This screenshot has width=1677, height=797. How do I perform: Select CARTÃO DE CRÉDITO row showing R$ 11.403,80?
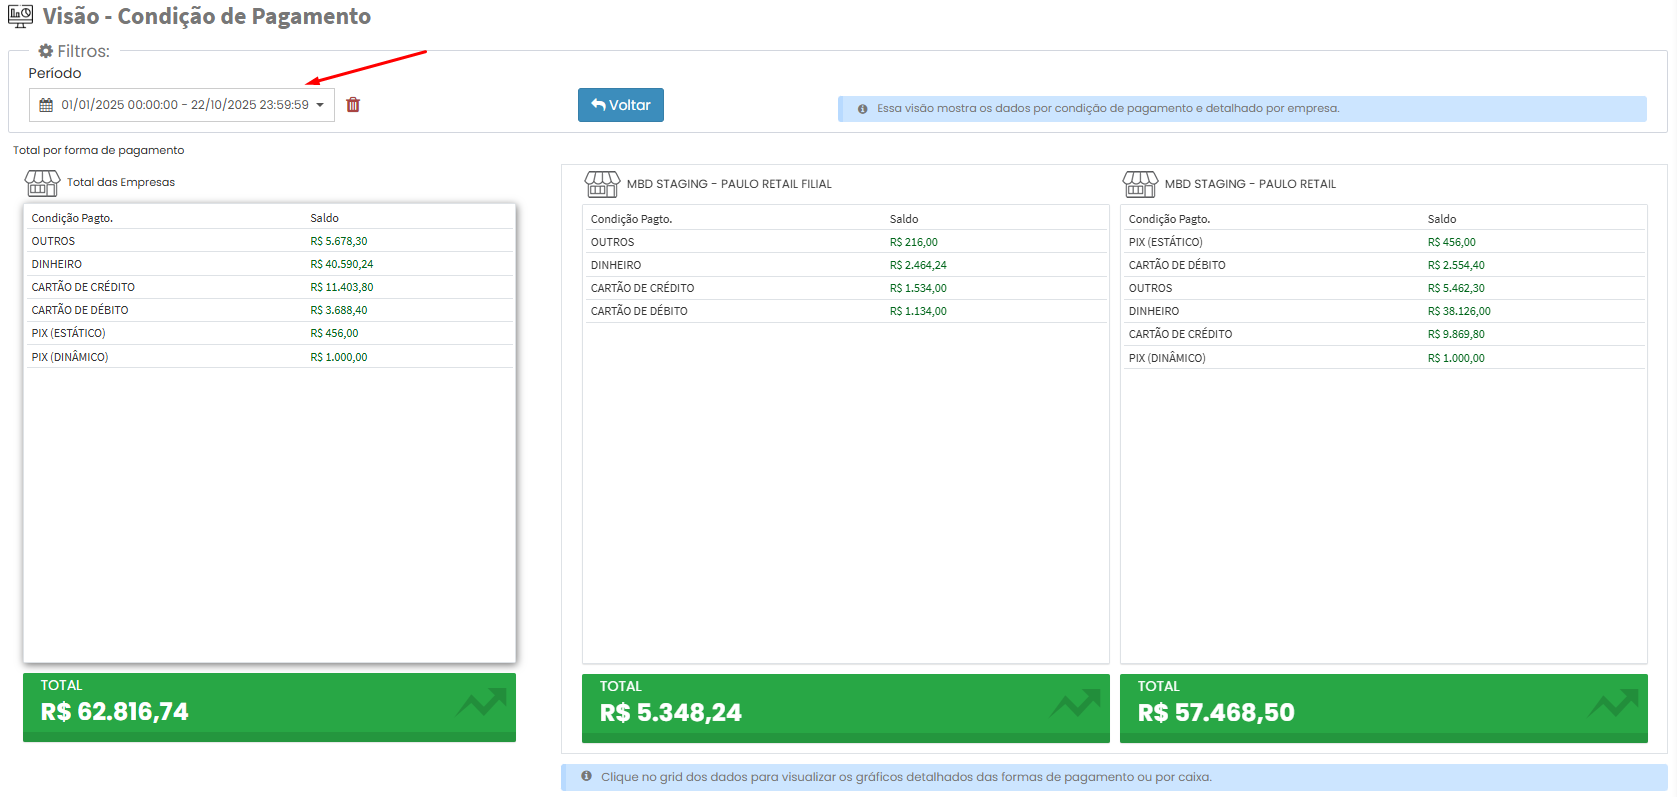point(268,287)
